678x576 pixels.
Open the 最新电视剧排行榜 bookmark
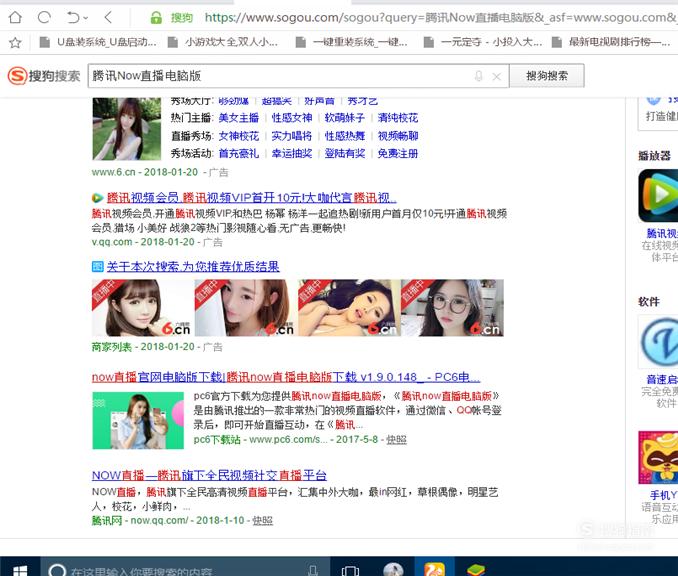click(x=611, y=42)
